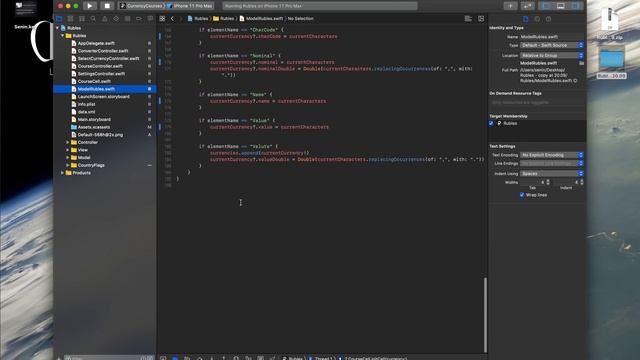Open the Debug navigator icon
Viewport: 640px width, 360px height.
click(x=127, y=18)
